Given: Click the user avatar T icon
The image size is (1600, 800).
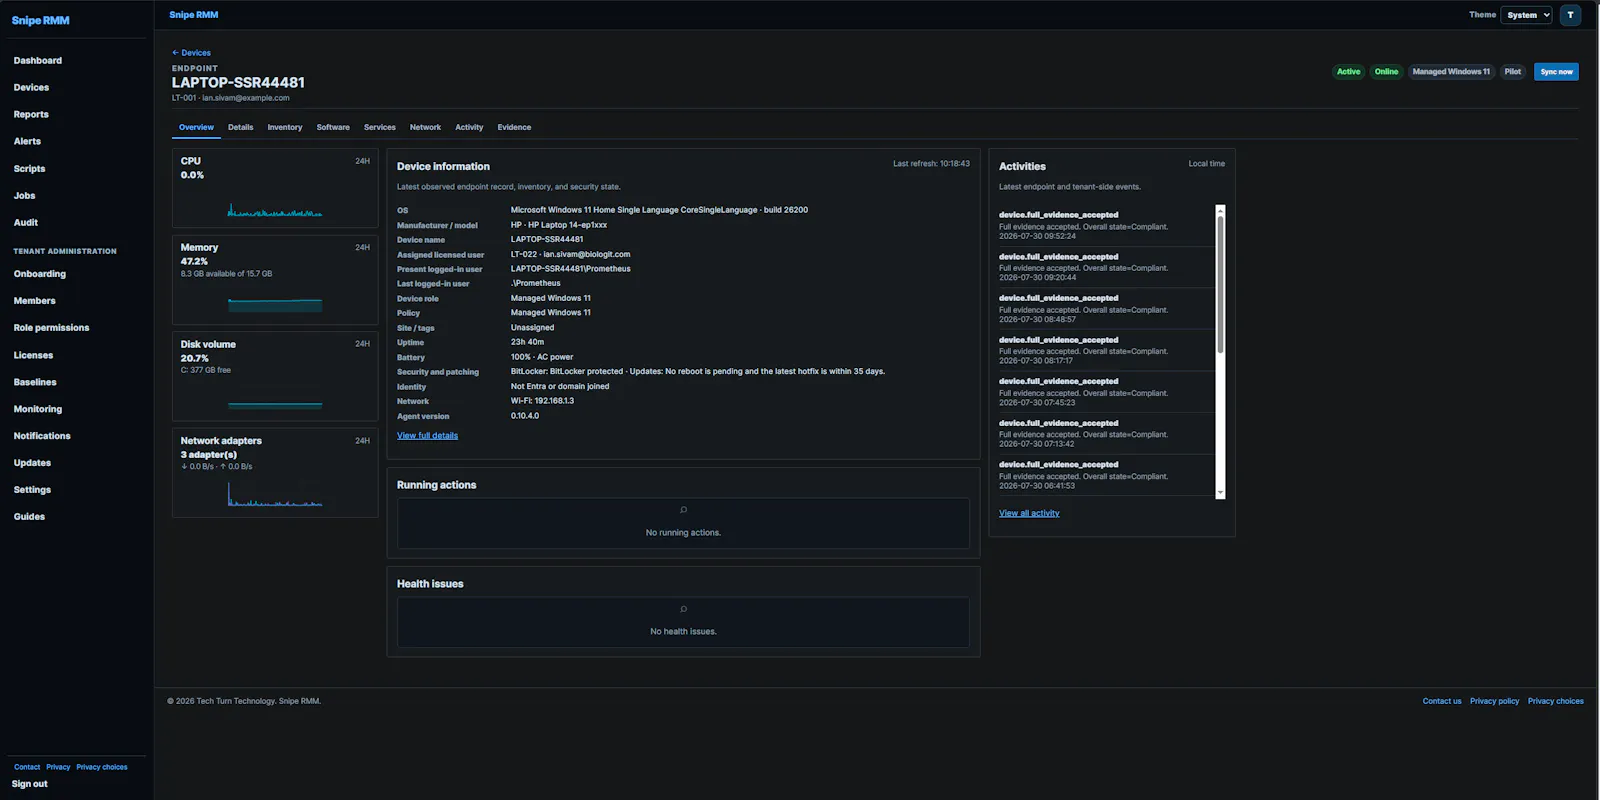Looking at the screenshot, I should click(x=1570, y=15).
